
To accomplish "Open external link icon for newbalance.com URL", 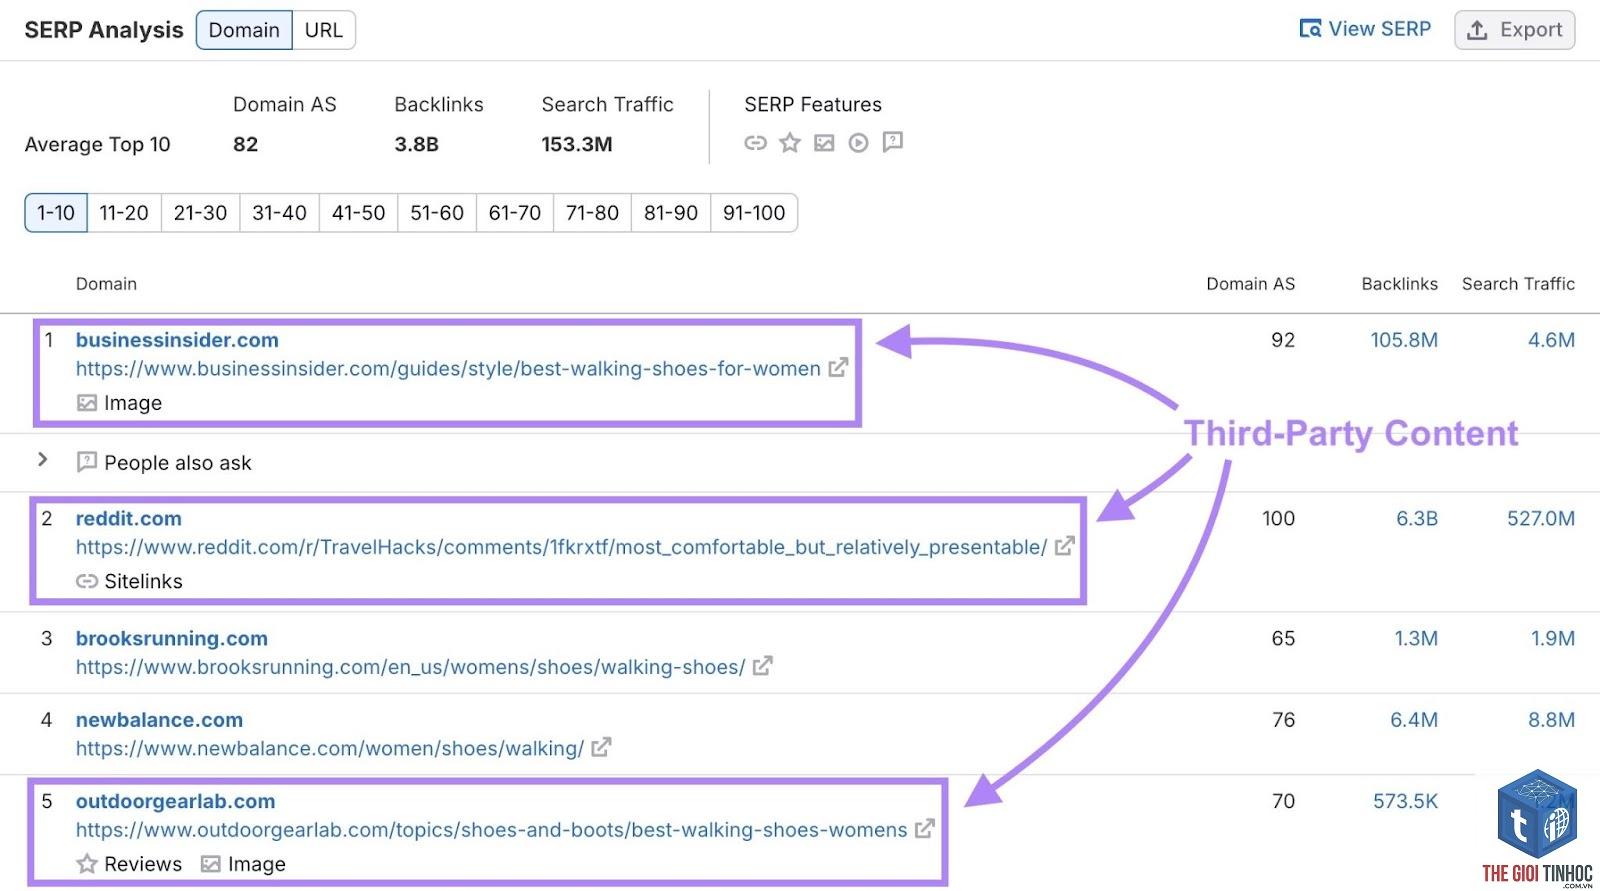I will (601, 747).
